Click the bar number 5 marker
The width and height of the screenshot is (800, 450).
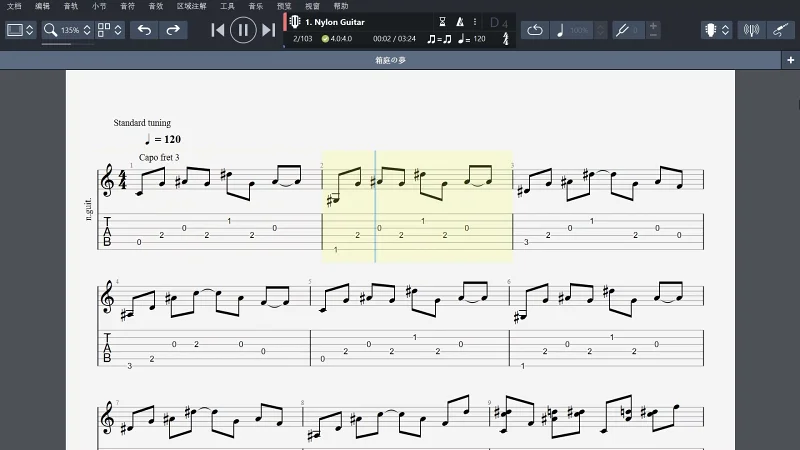pos(310,282)
